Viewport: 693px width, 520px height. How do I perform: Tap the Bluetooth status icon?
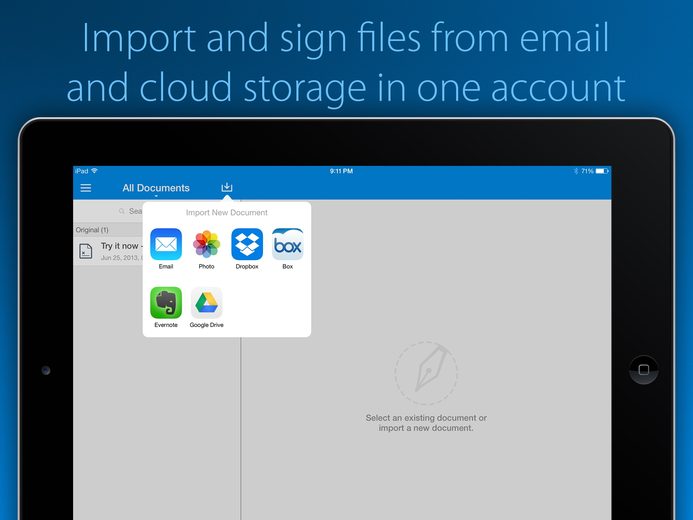click(x=576, y=171)
